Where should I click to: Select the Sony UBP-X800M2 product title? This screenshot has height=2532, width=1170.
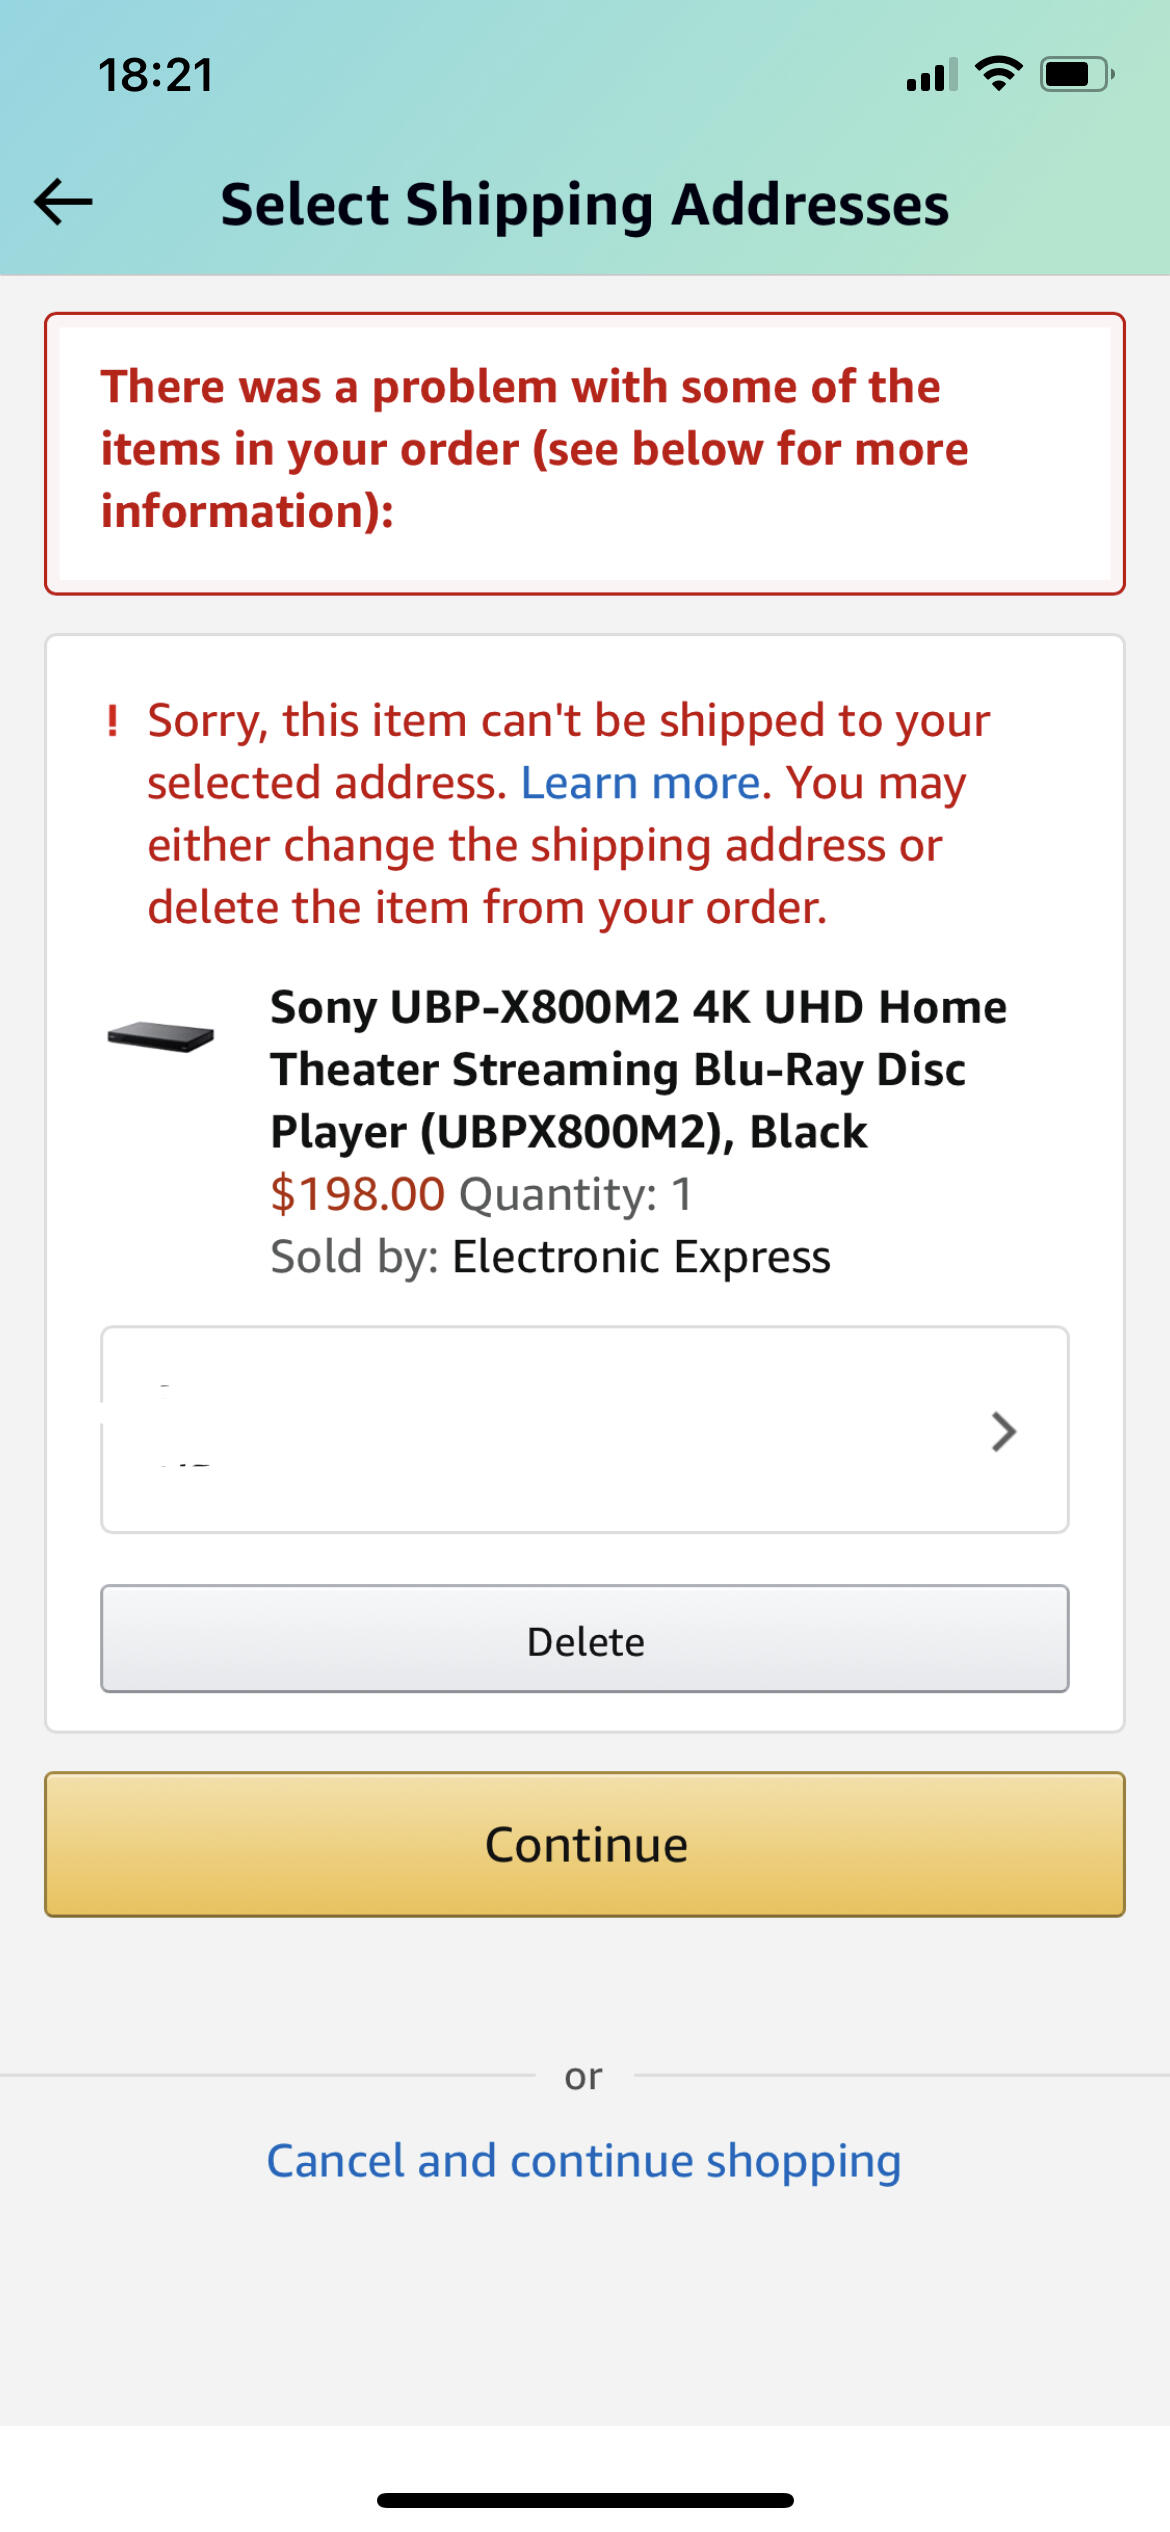point(638,1068)
